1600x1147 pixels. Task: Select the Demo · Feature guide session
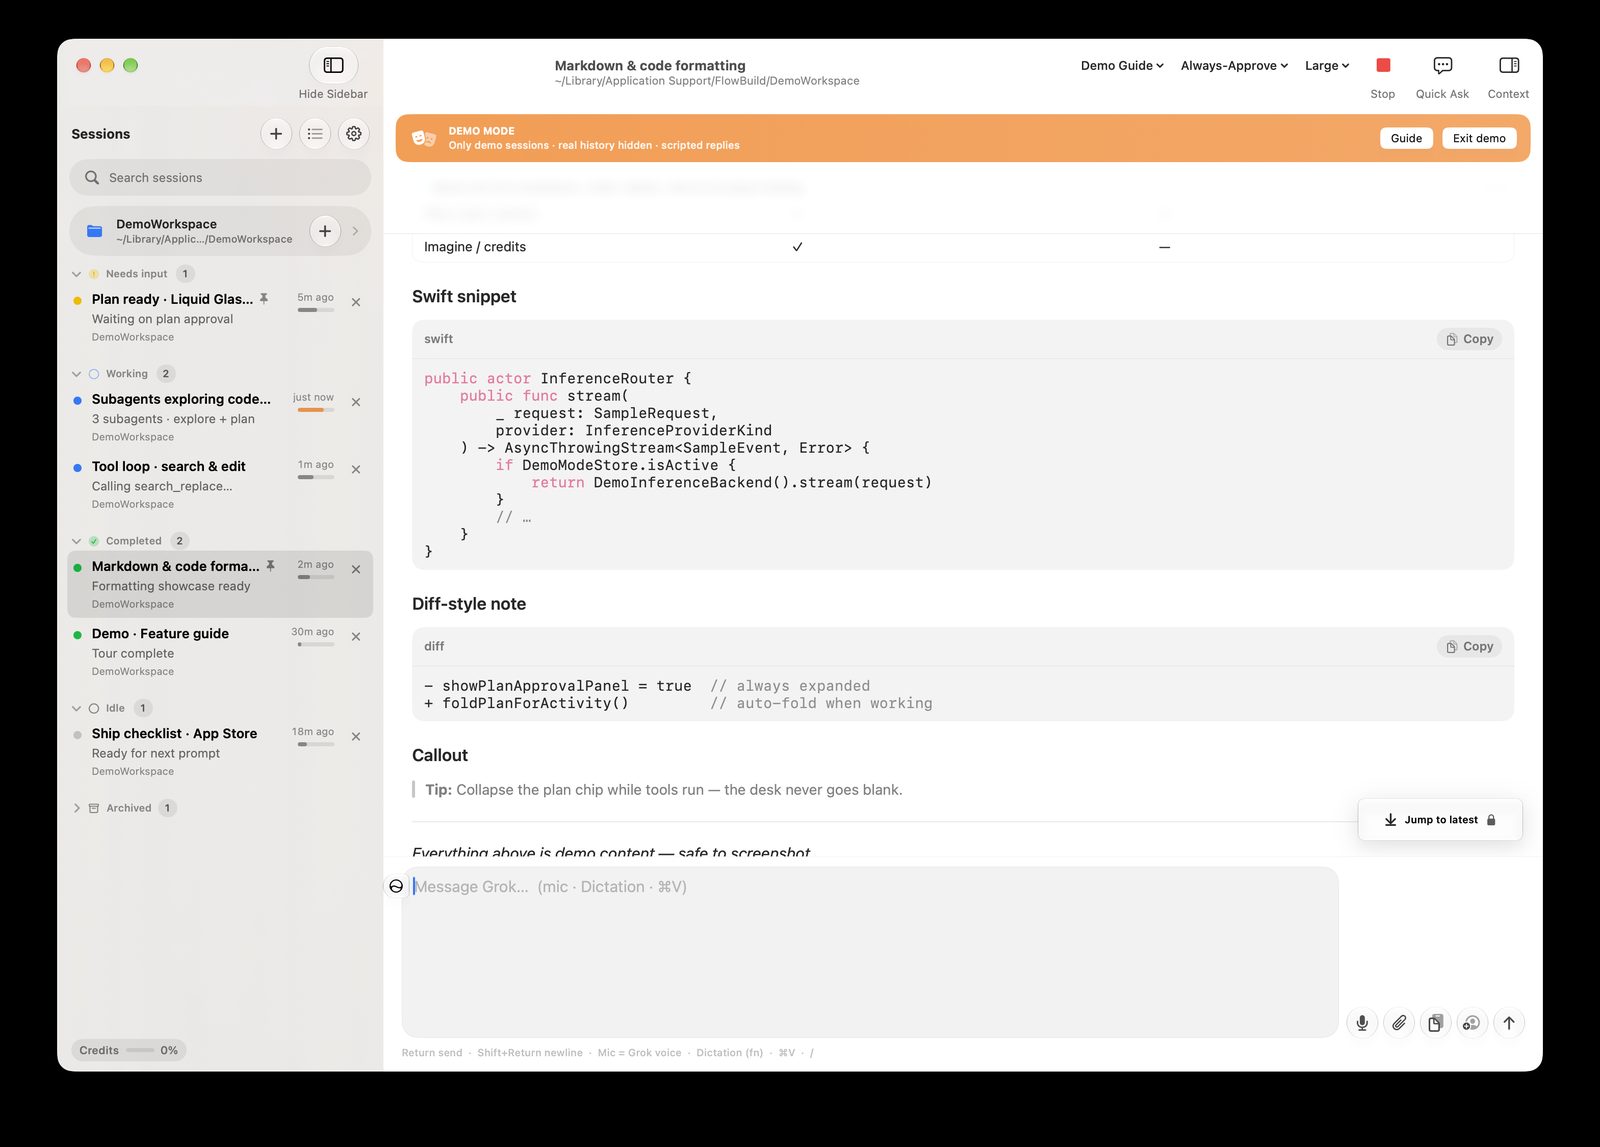220,651
